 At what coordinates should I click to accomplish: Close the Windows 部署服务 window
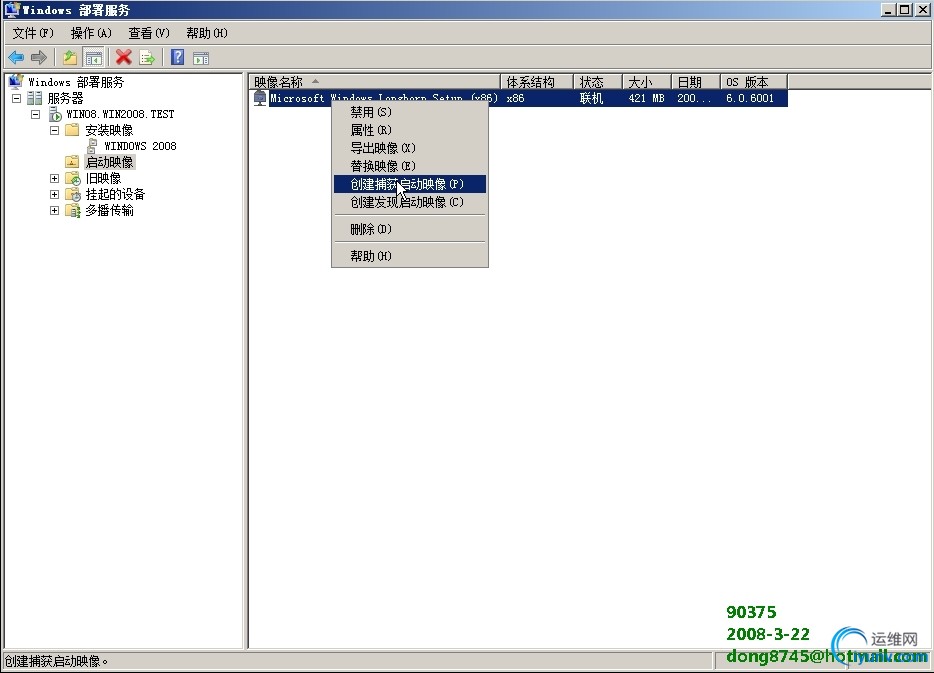[x=922, y=10]
